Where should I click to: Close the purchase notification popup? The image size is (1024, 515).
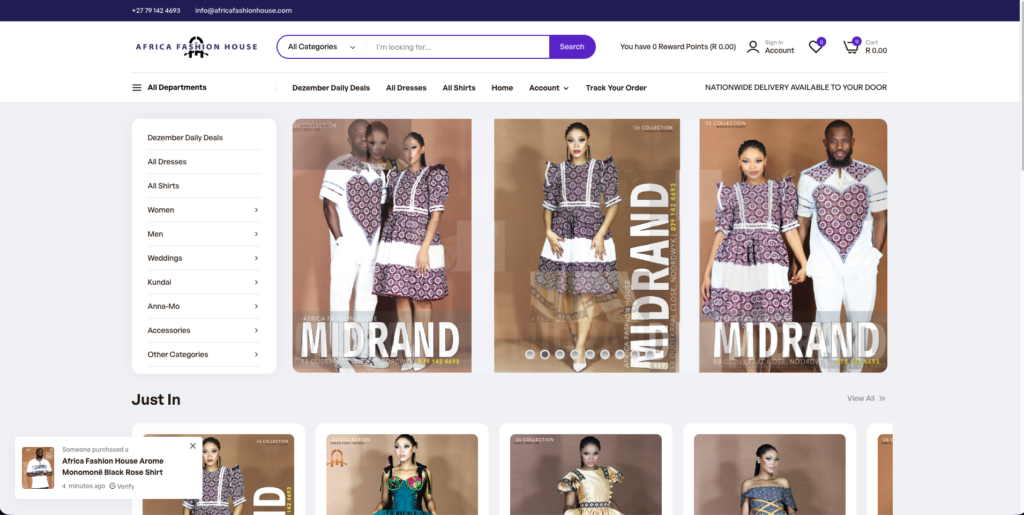193,446
